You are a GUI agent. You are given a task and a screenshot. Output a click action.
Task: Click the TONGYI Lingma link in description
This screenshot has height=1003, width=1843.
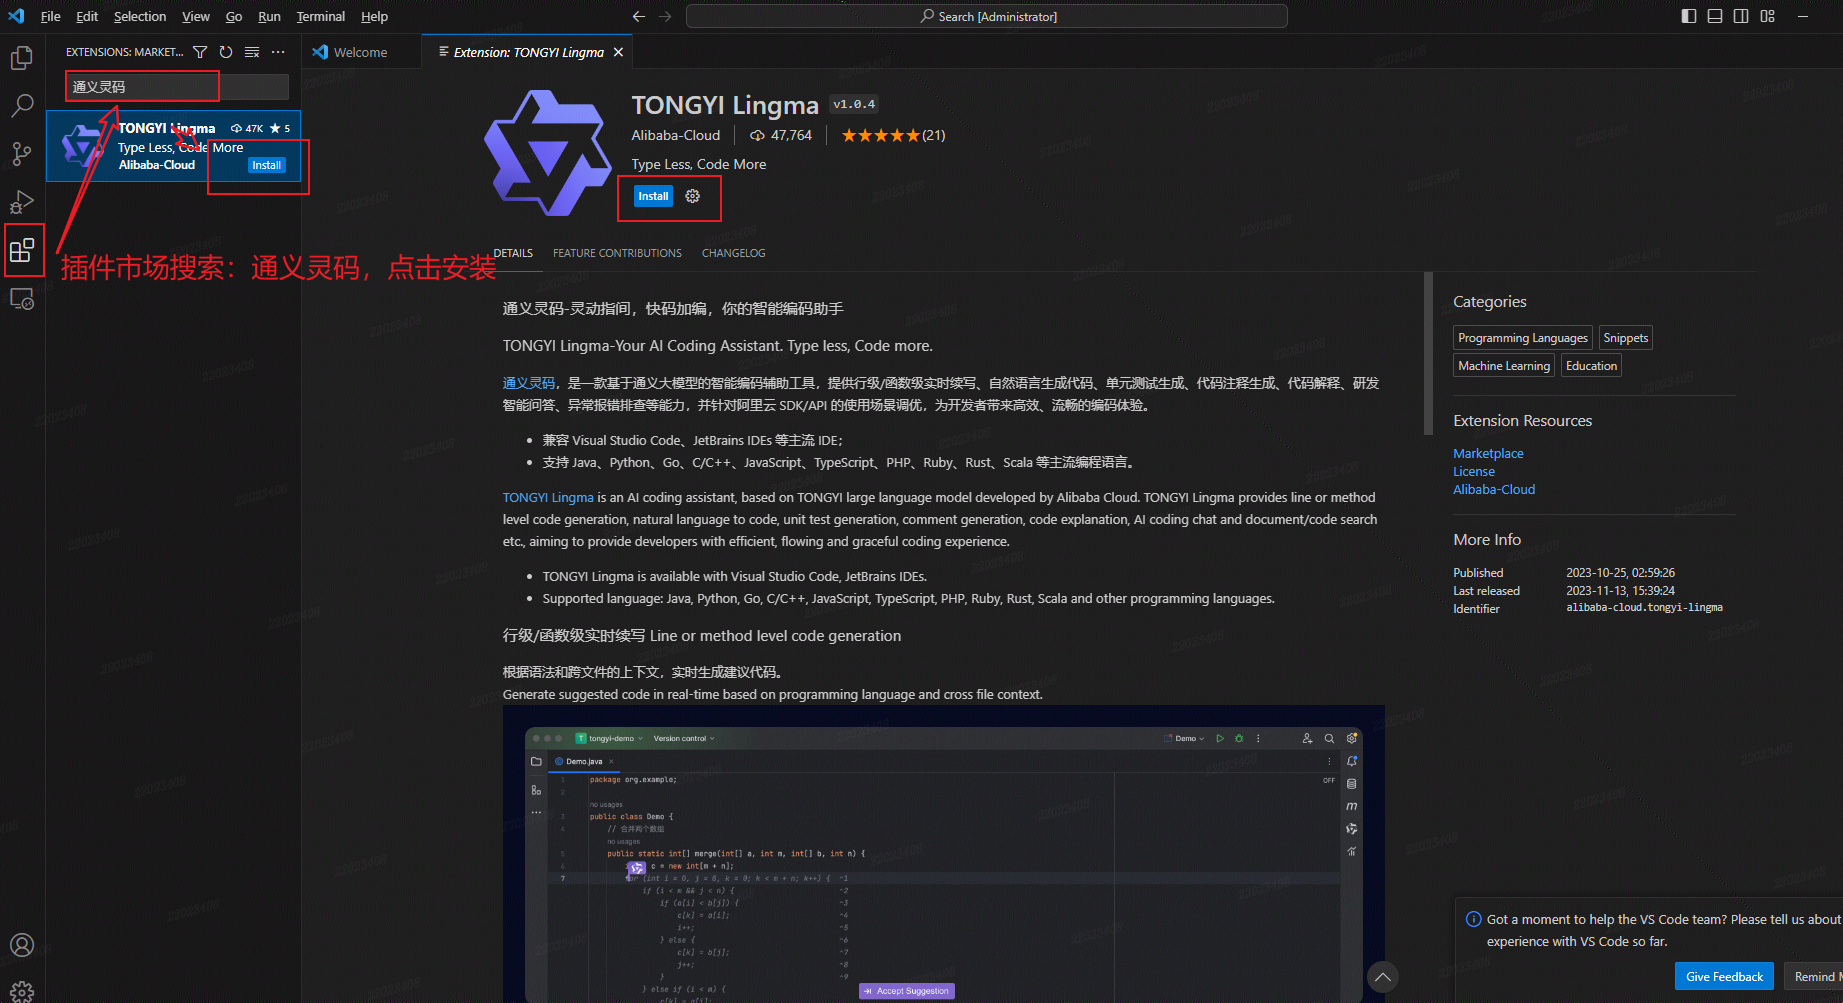coord(548,497)
